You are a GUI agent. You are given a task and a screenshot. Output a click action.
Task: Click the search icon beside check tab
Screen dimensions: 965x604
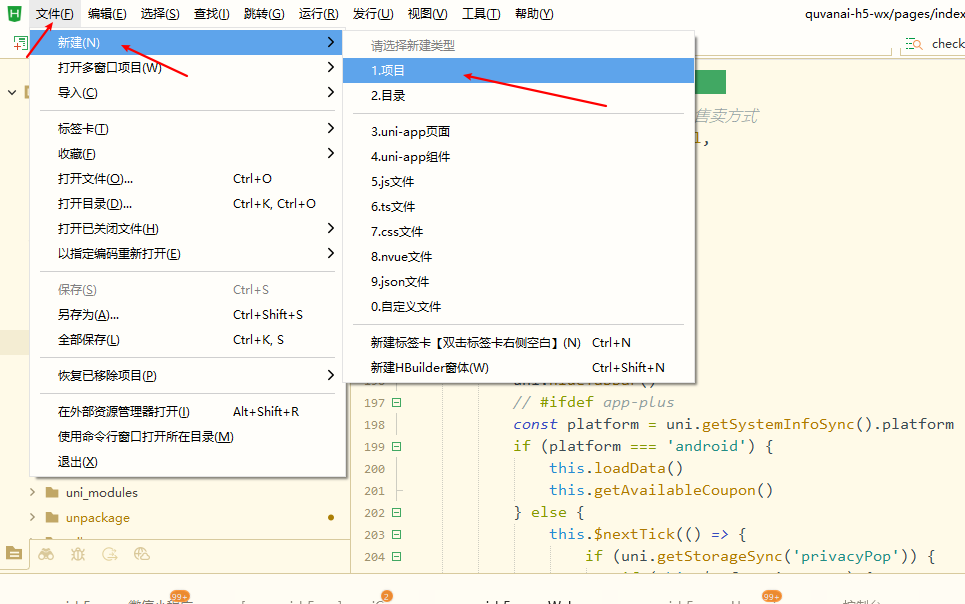913,44
